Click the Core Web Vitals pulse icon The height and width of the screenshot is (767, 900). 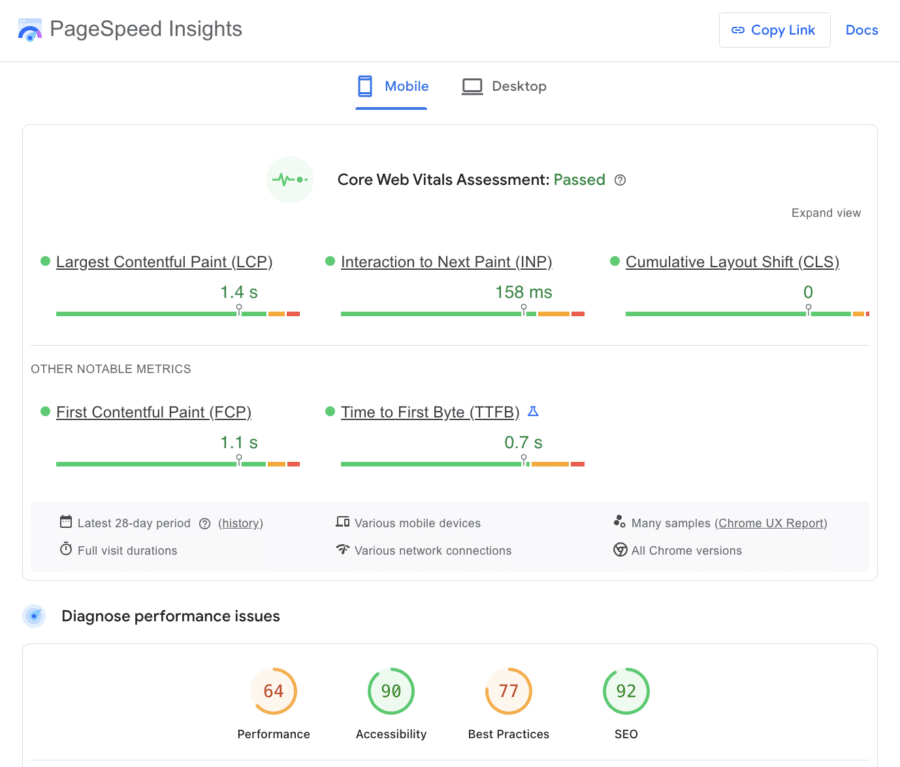[x=290, y=180]
